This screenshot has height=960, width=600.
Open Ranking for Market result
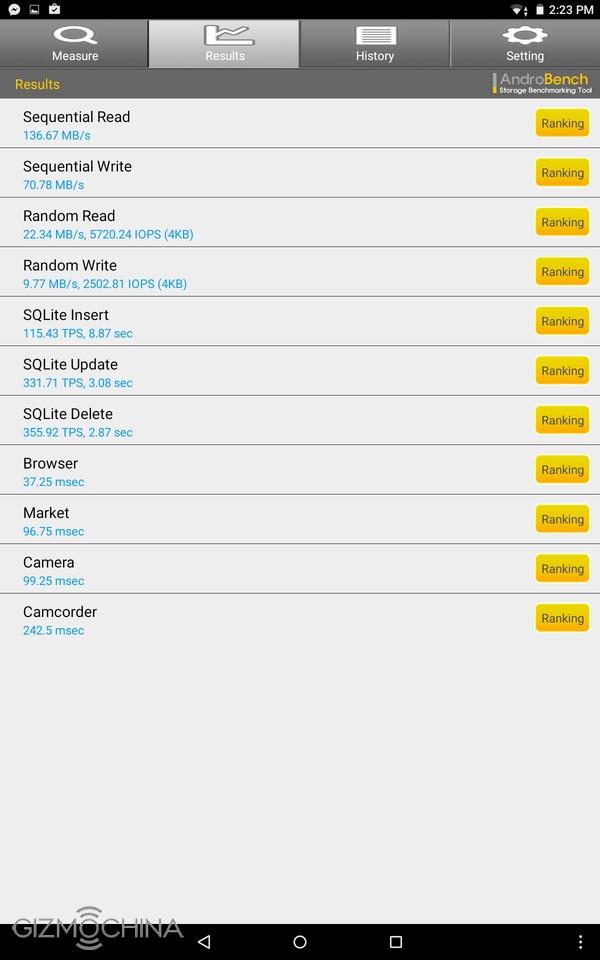(x=562, y=519)
